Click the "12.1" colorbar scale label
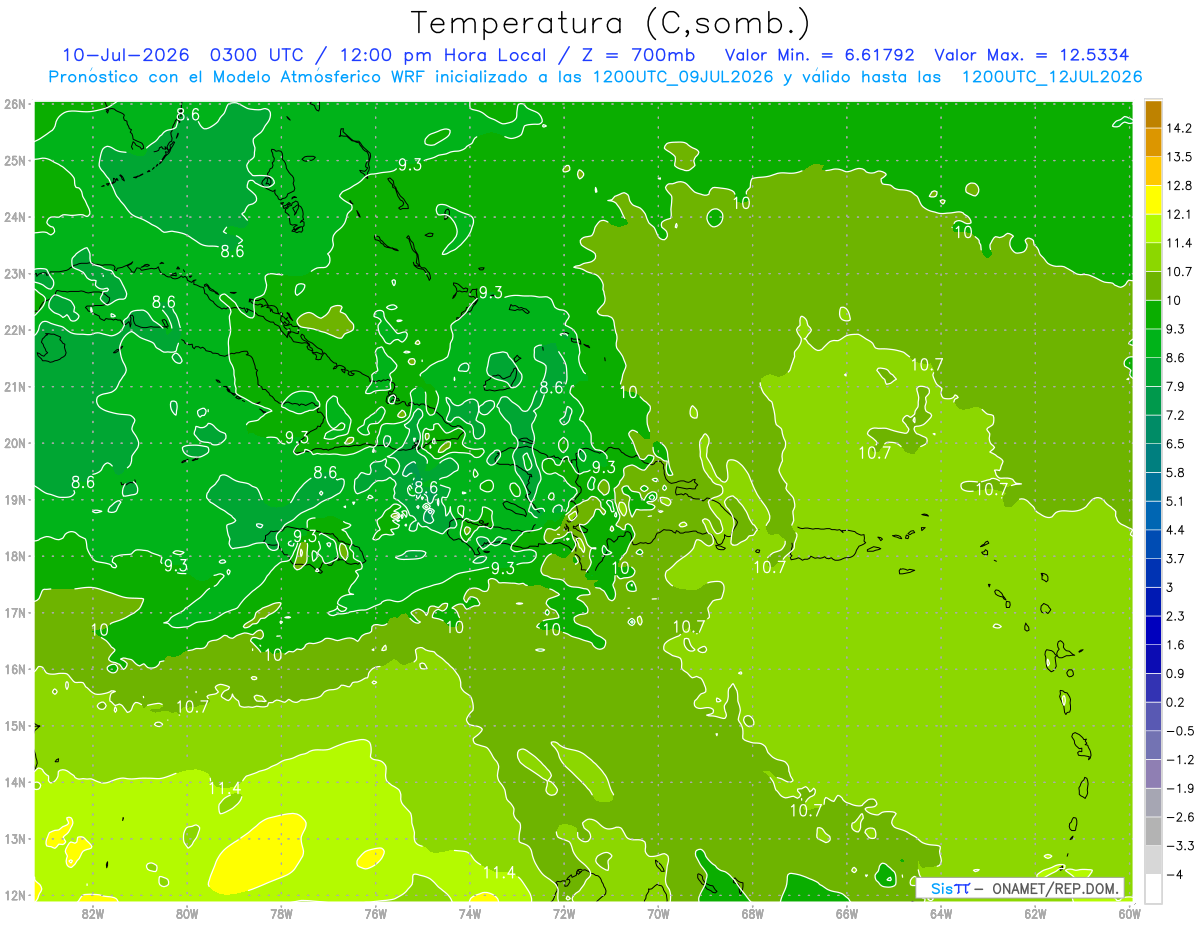 pyautogui.click(x=1178, y=215)
